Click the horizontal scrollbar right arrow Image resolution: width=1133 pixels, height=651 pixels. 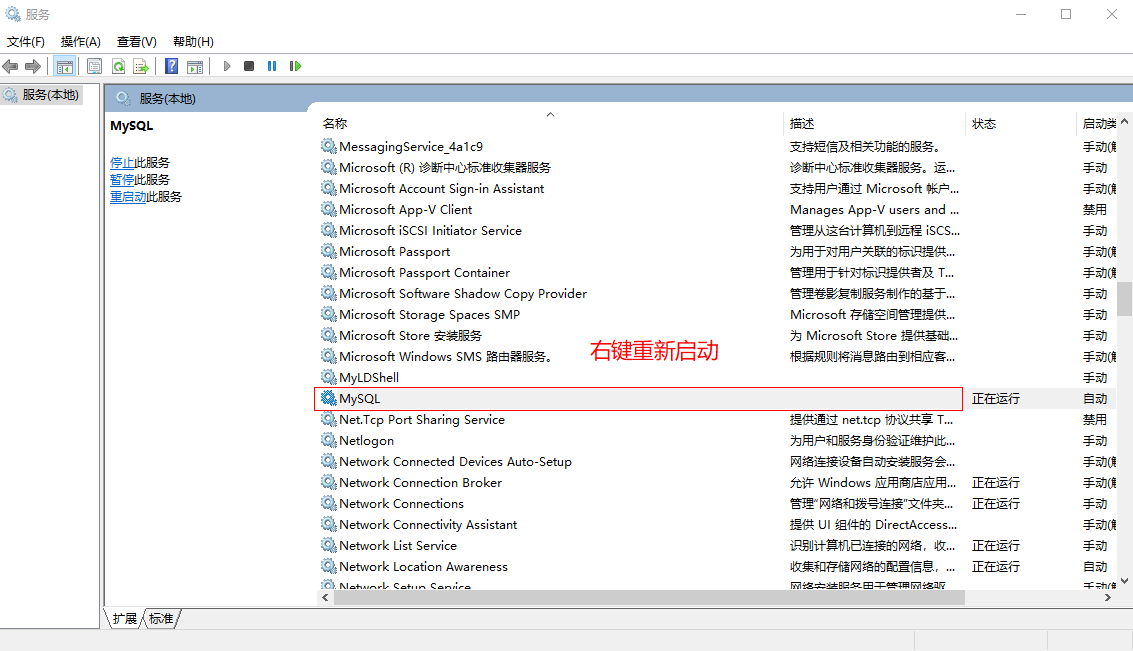tap(1108, 597)
